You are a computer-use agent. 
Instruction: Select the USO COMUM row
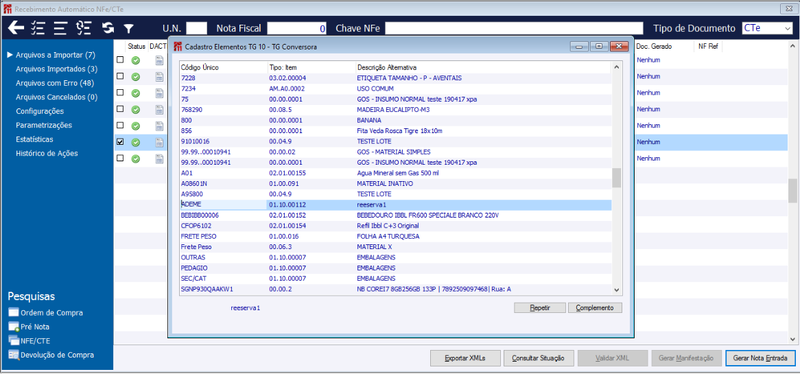pyautogui.click(x=395, y=88)
